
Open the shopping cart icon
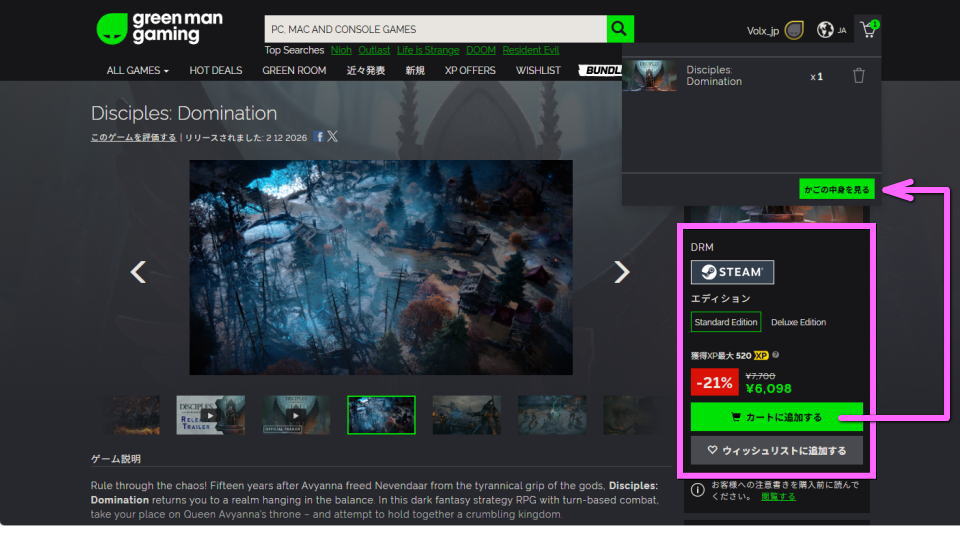pyautogui.click(x=868, y=30)
